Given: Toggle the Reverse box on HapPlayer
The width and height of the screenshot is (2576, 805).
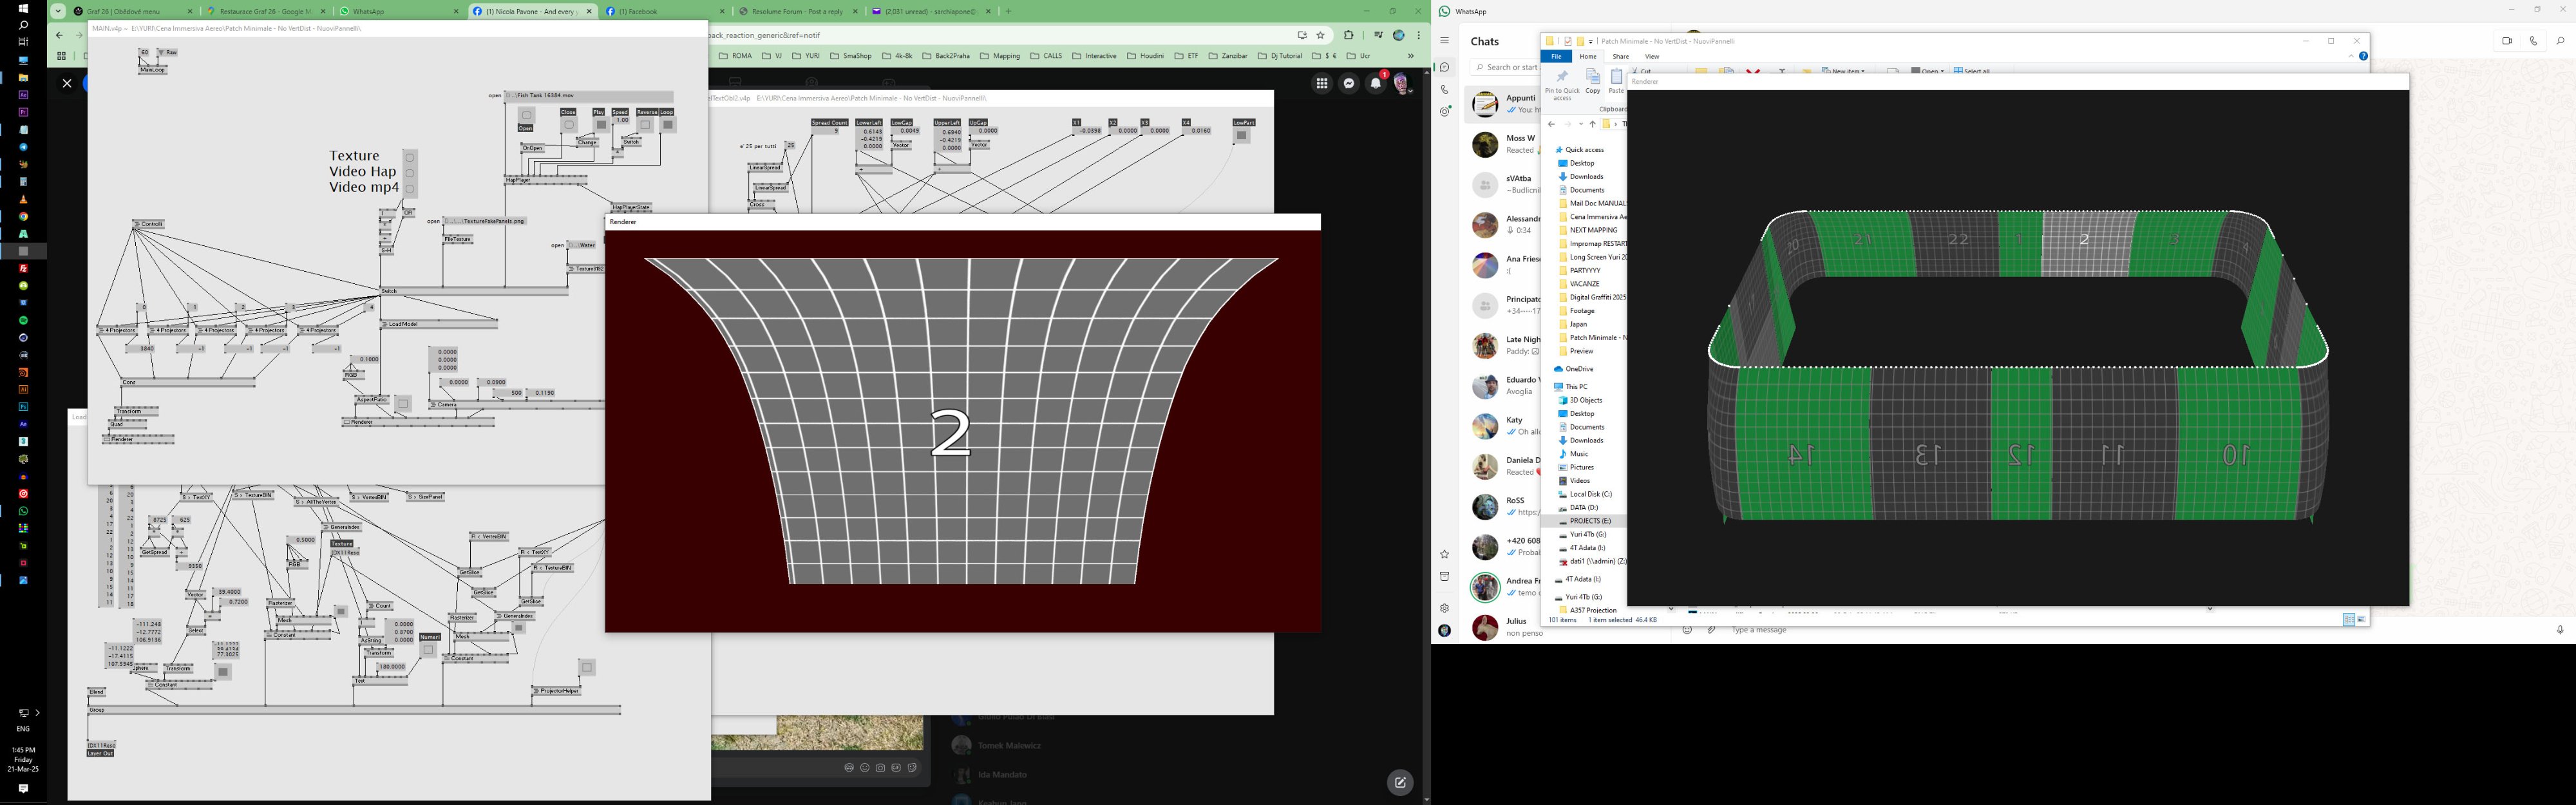Looking at the screenshot, I should [646, 125].
